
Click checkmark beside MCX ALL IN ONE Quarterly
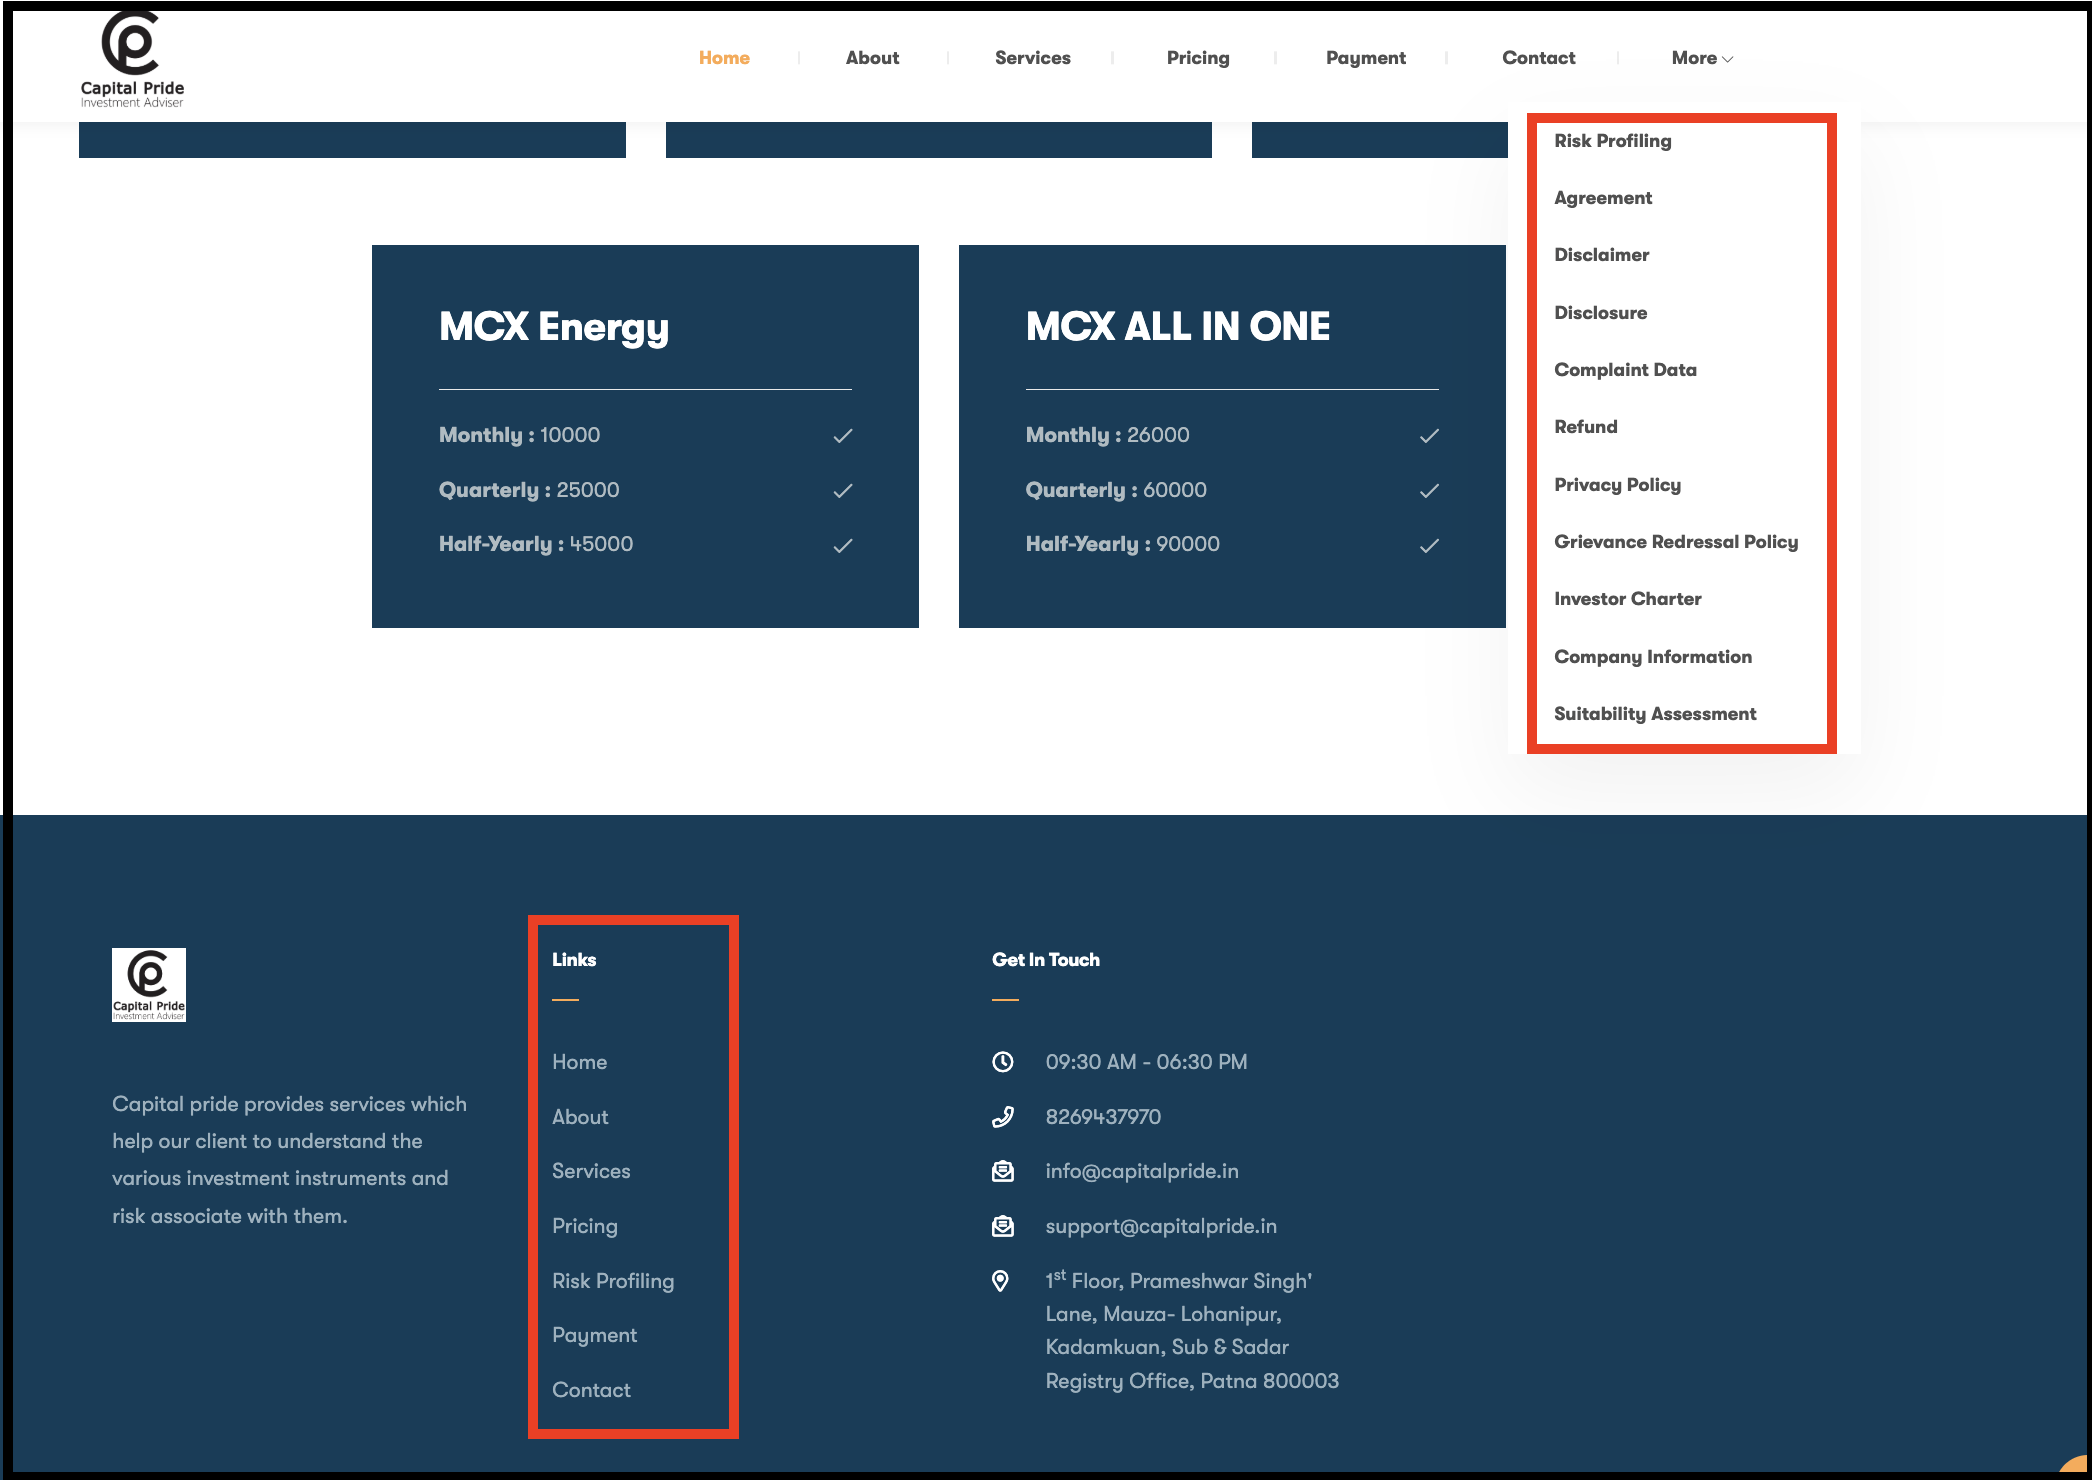[1429, 491]
